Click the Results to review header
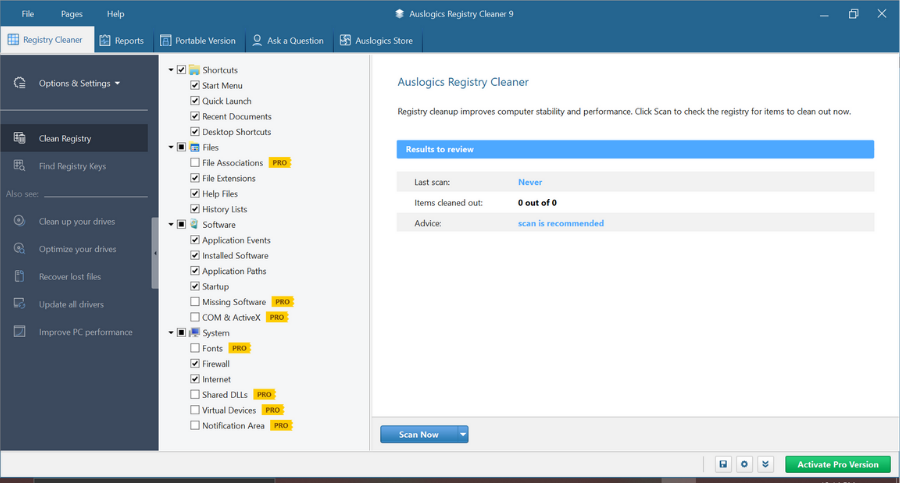 [635, 149]
